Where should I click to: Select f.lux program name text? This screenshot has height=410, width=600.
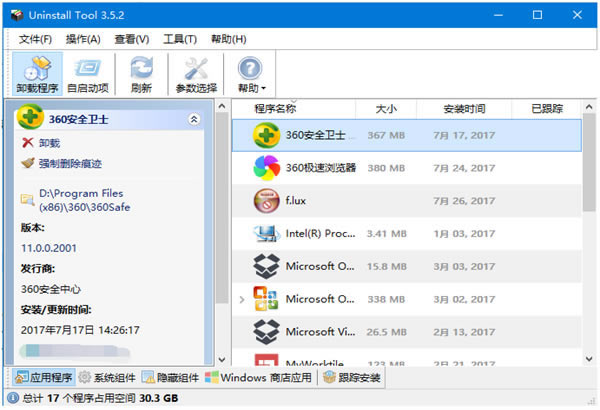click(x=296, y=201)
